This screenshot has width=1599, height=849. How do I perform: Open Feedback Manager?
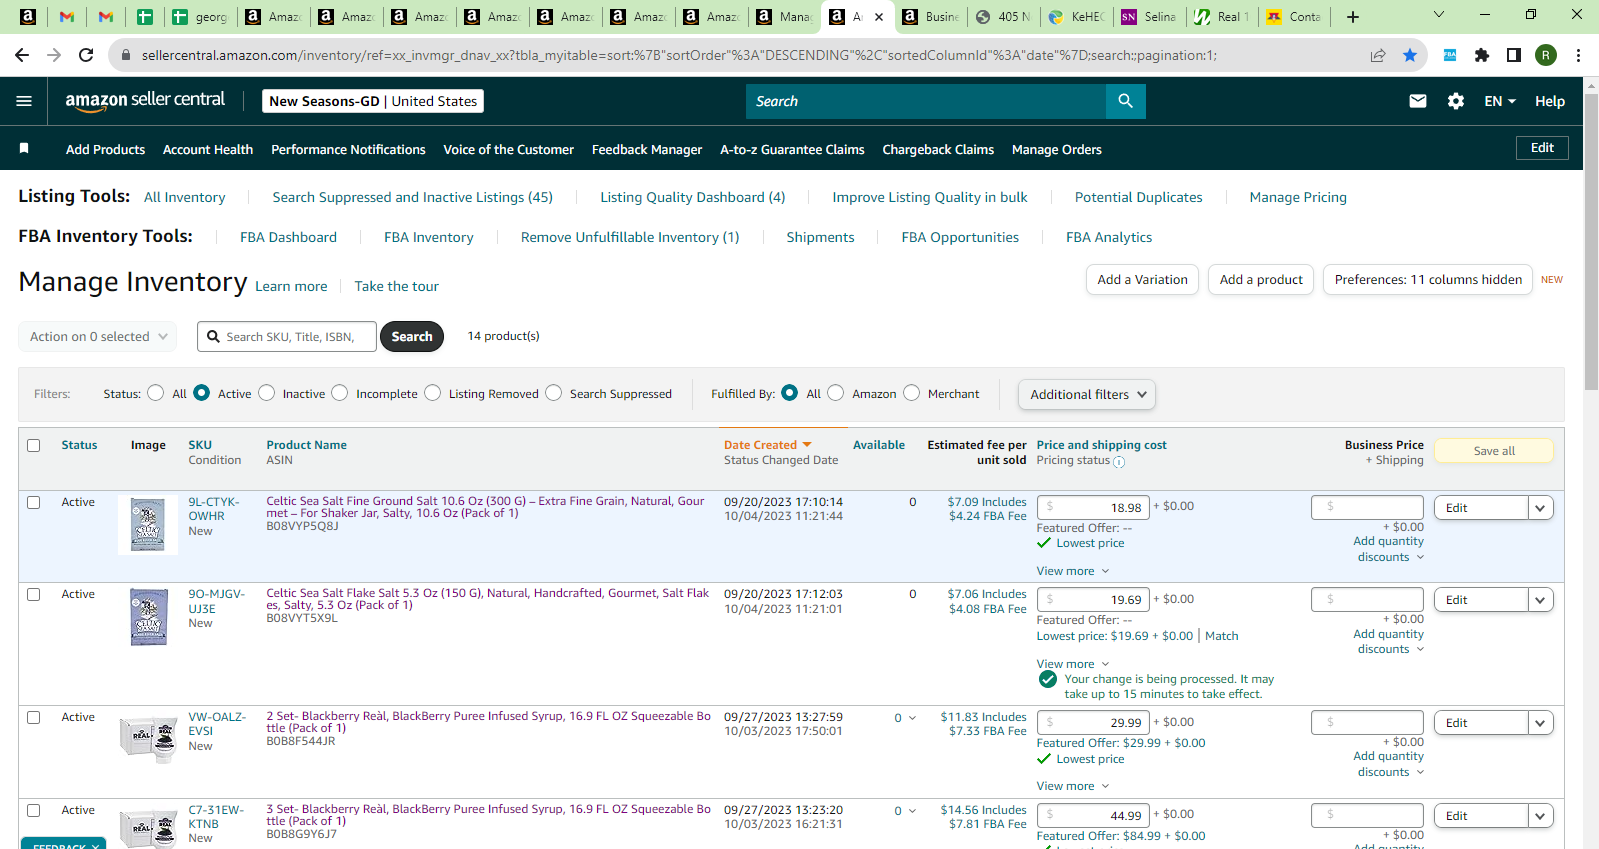(647, 149)
